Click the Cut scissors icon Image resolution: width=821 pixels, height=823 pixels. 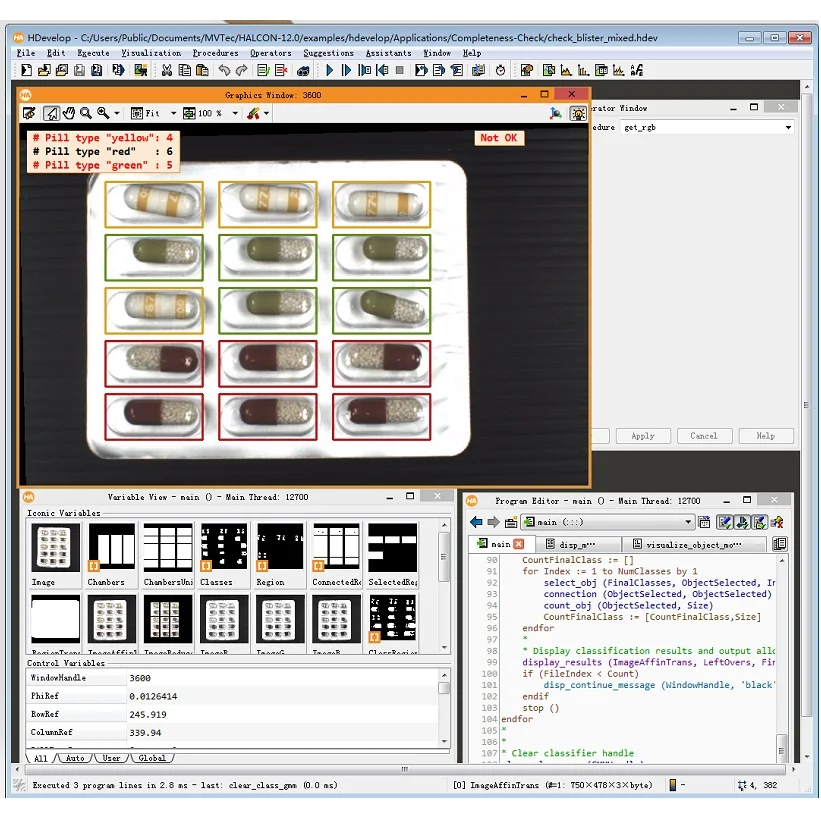[x=167, y=70]
